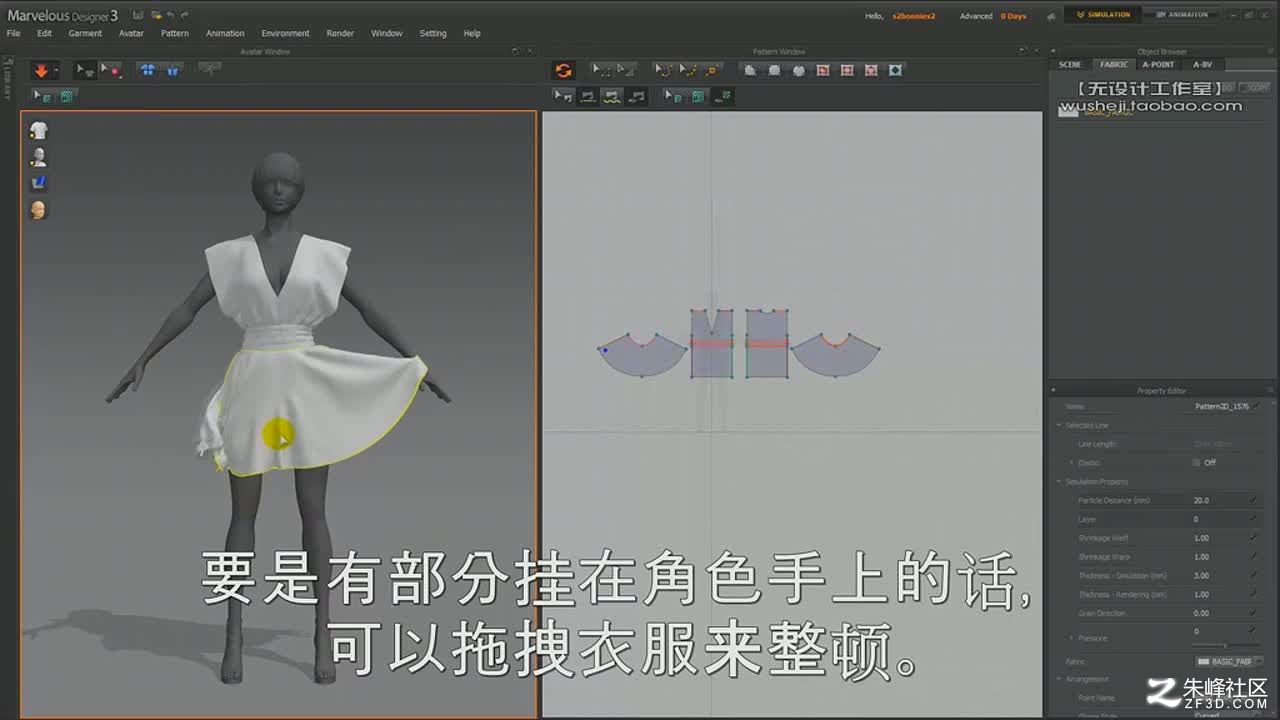Screen dimensions: 1280x720
Task: Click the greyed avatar pose icon in Avatar toolbar
Action: point(210,69)
